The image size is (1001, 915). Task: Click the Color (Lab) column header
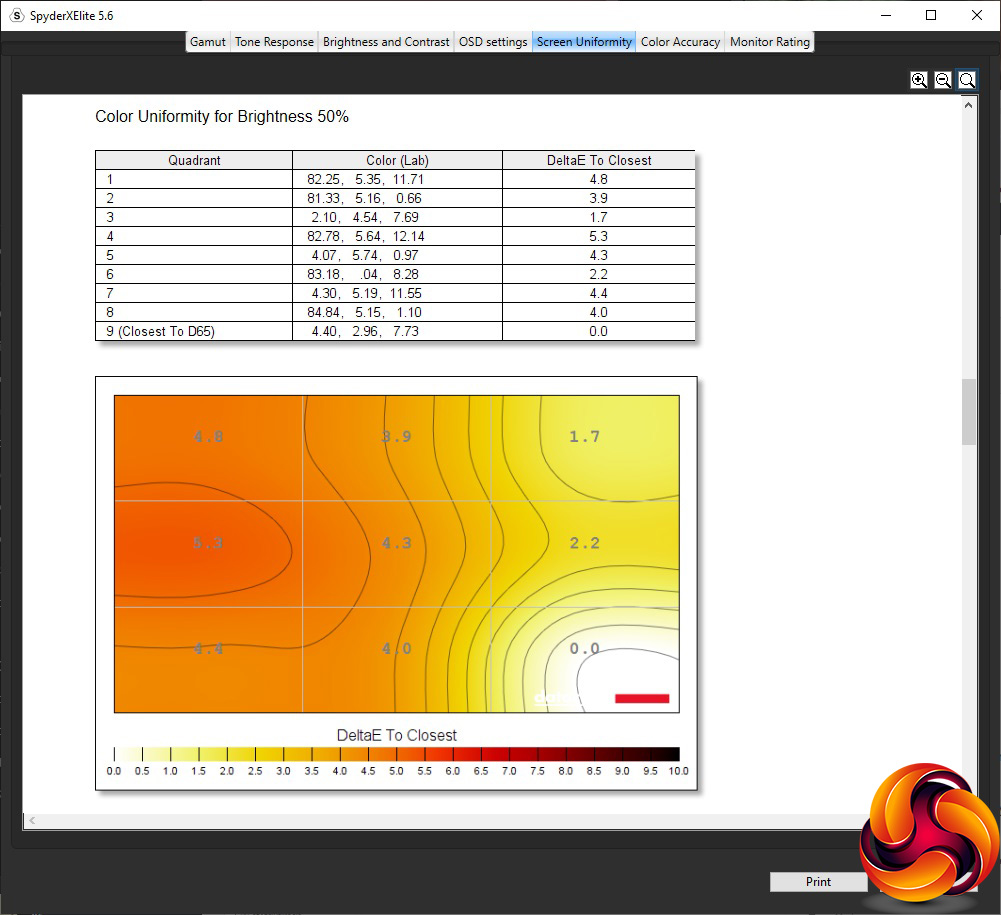[x=397, y=160]
